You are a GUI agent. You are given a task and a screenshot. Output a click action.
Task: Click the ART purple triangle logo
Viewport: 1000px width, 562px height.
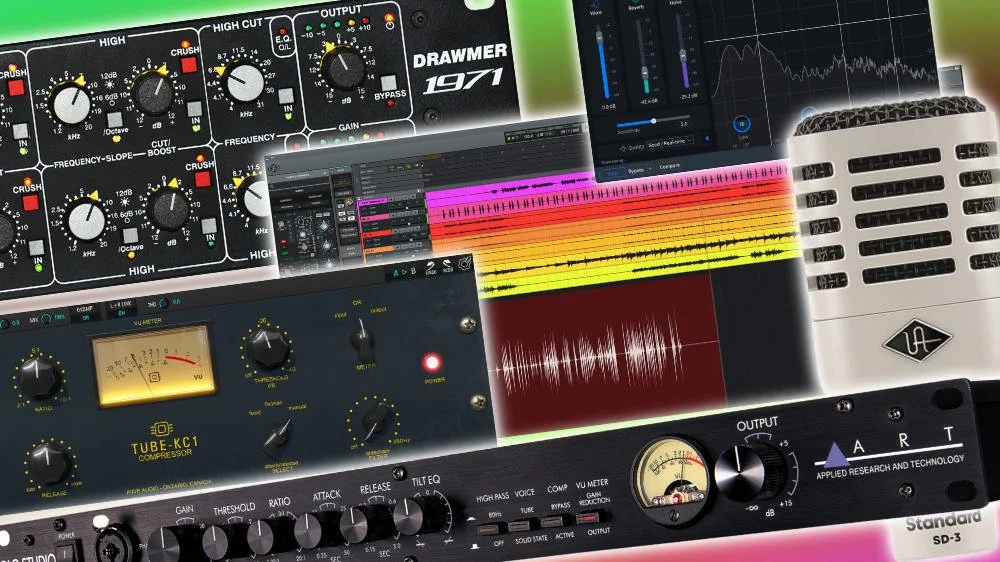pos(834,454)
